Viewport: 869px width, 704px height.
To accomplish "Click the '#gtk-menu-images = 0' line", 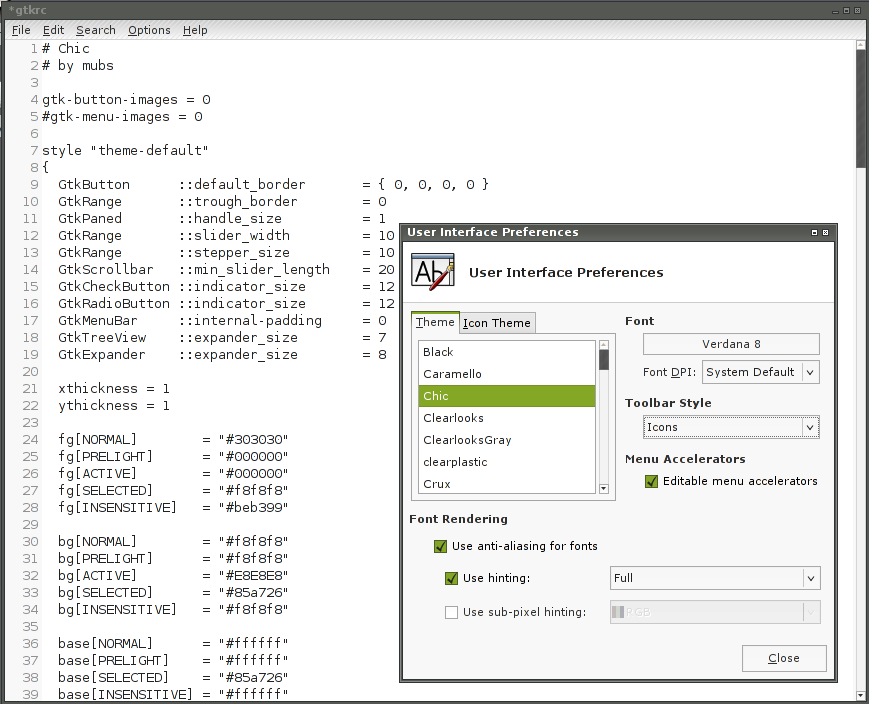I will (x=122, y=117).
